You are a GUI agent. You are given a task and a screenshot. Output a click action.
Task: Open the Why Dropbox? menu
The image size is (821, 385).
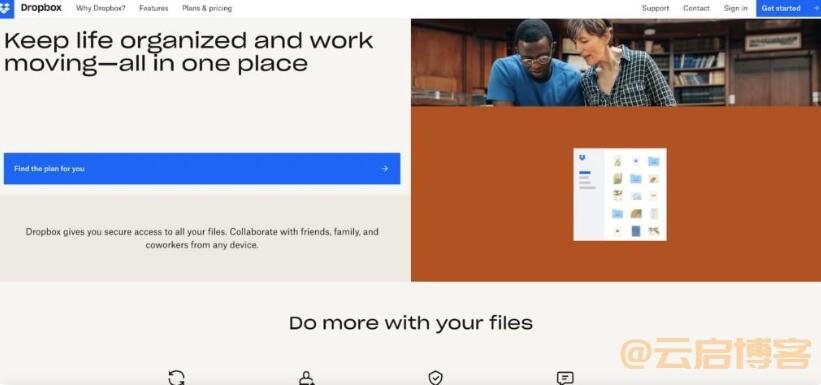[x=101, y=8]
